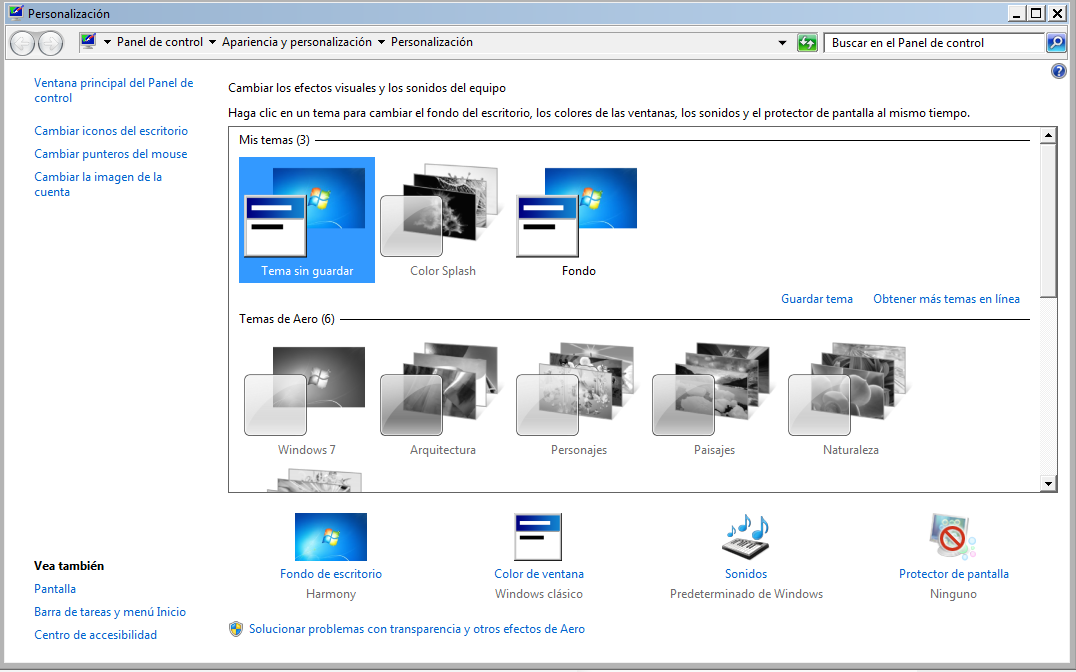Screen dimensions: 1076x672
Task: Apply the Personajes theme
Action: (x=578, y=399)
